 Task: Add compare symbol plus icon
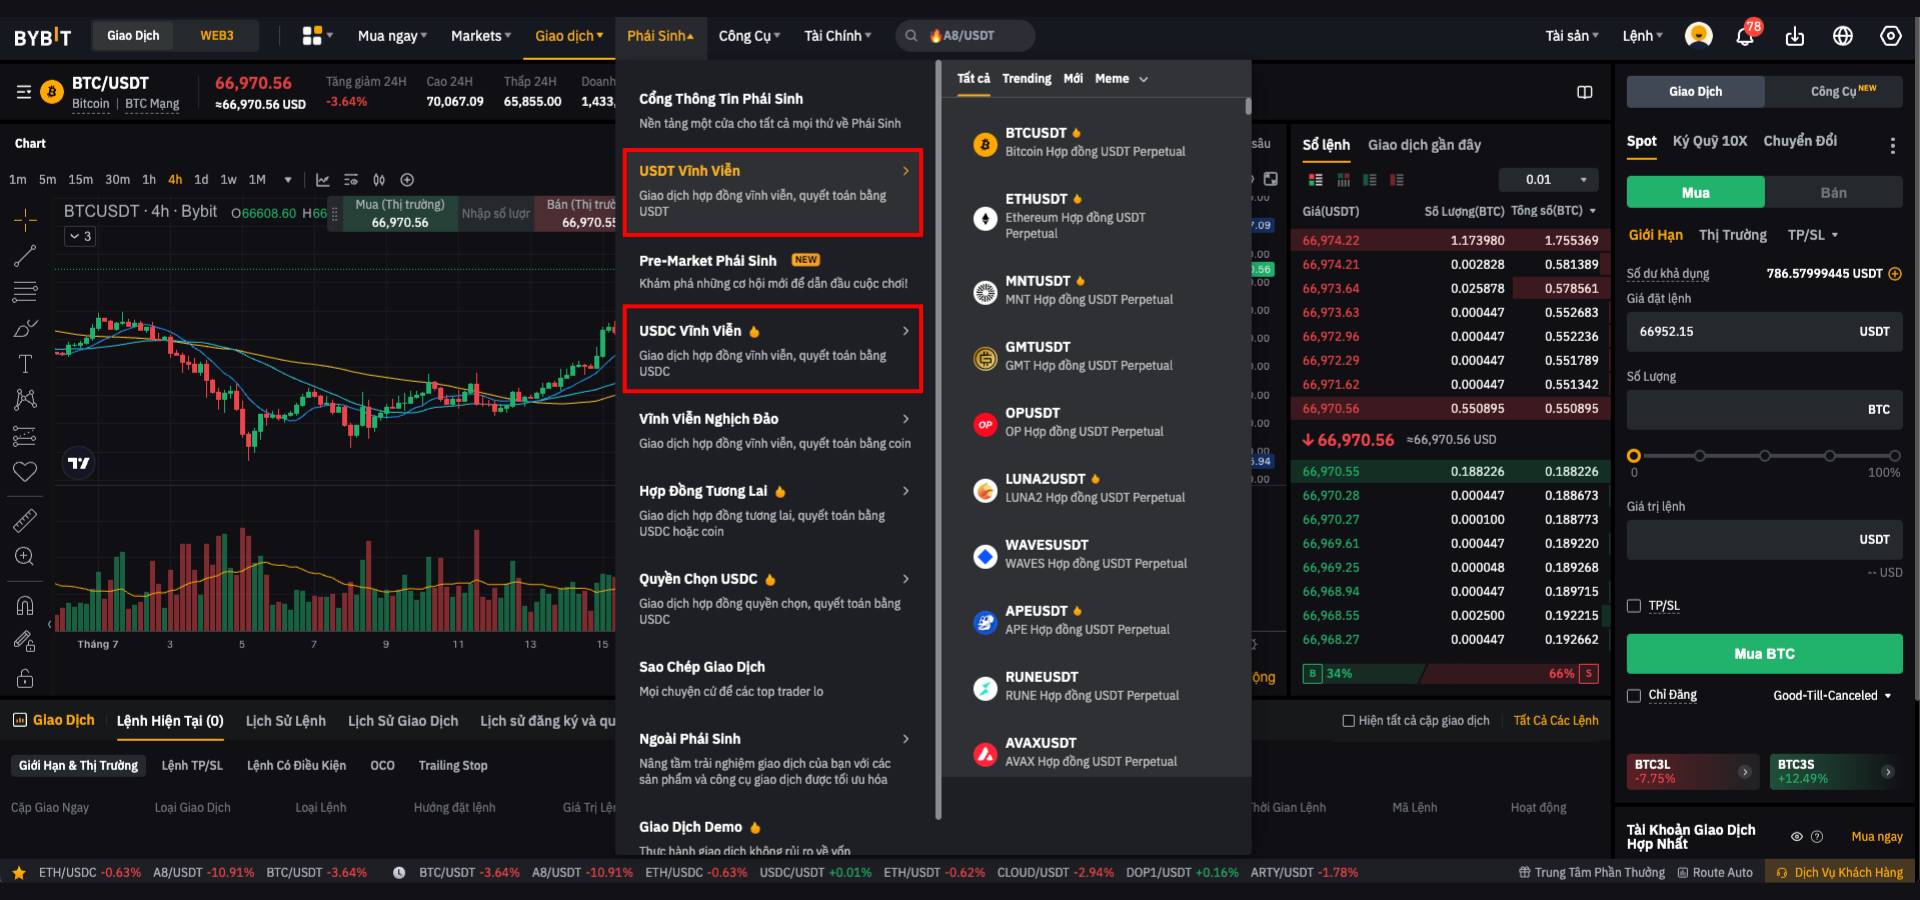(x=407, y=180)
